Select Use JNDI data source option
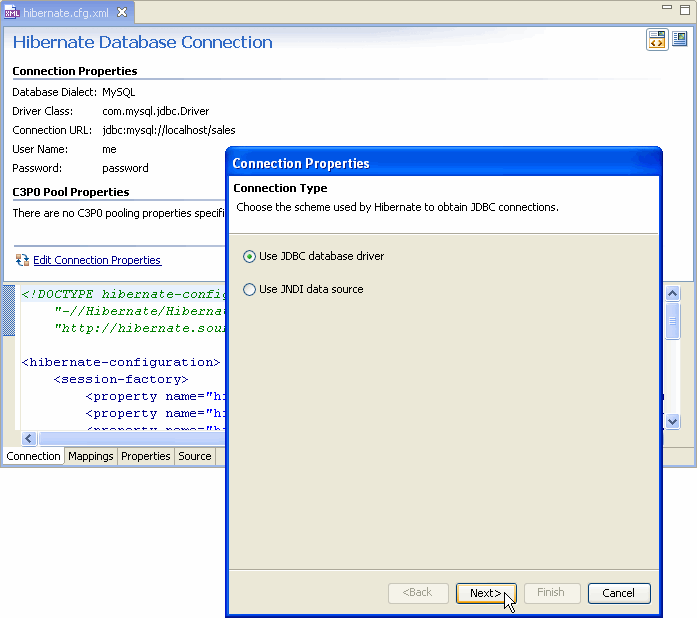Image resolution: width=697 pixels, height=618 pixels. [x=303, y=289]
